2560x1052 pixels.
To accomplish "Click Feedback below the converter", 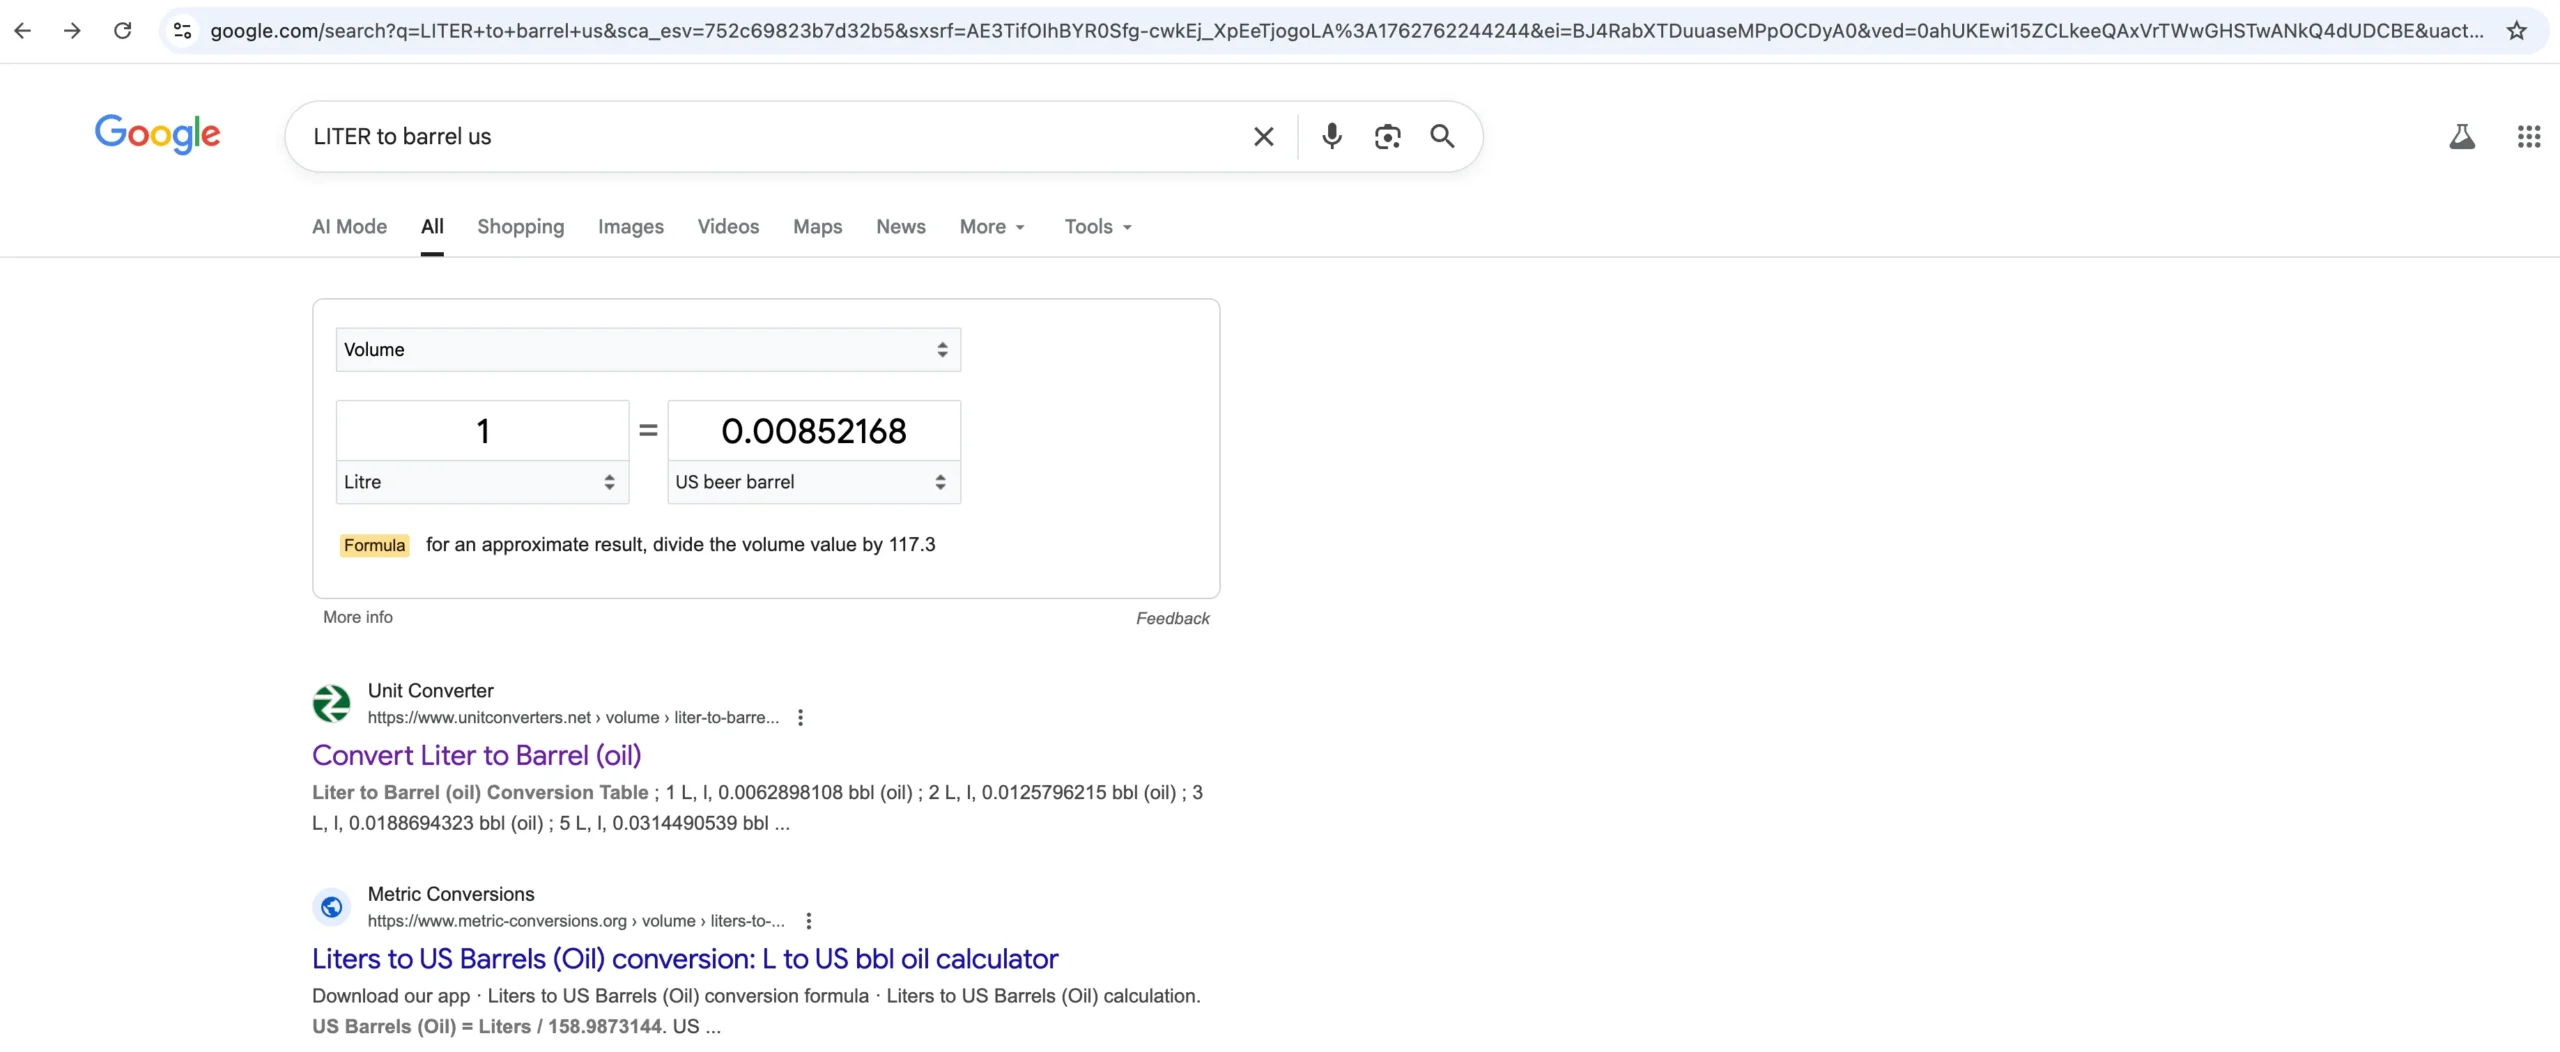I will (x=1172, y=619).
